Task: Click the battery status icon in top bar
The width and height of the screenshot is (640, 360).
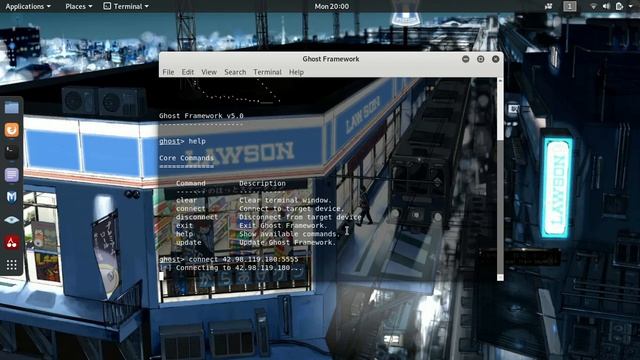Action: (x=619, y=6)
